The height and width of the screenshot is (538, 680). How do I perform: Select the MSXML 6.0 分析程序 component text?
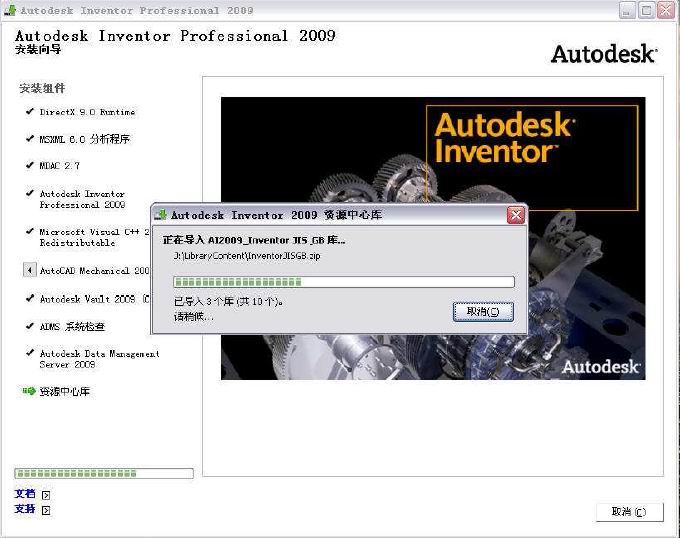(85, 139)
